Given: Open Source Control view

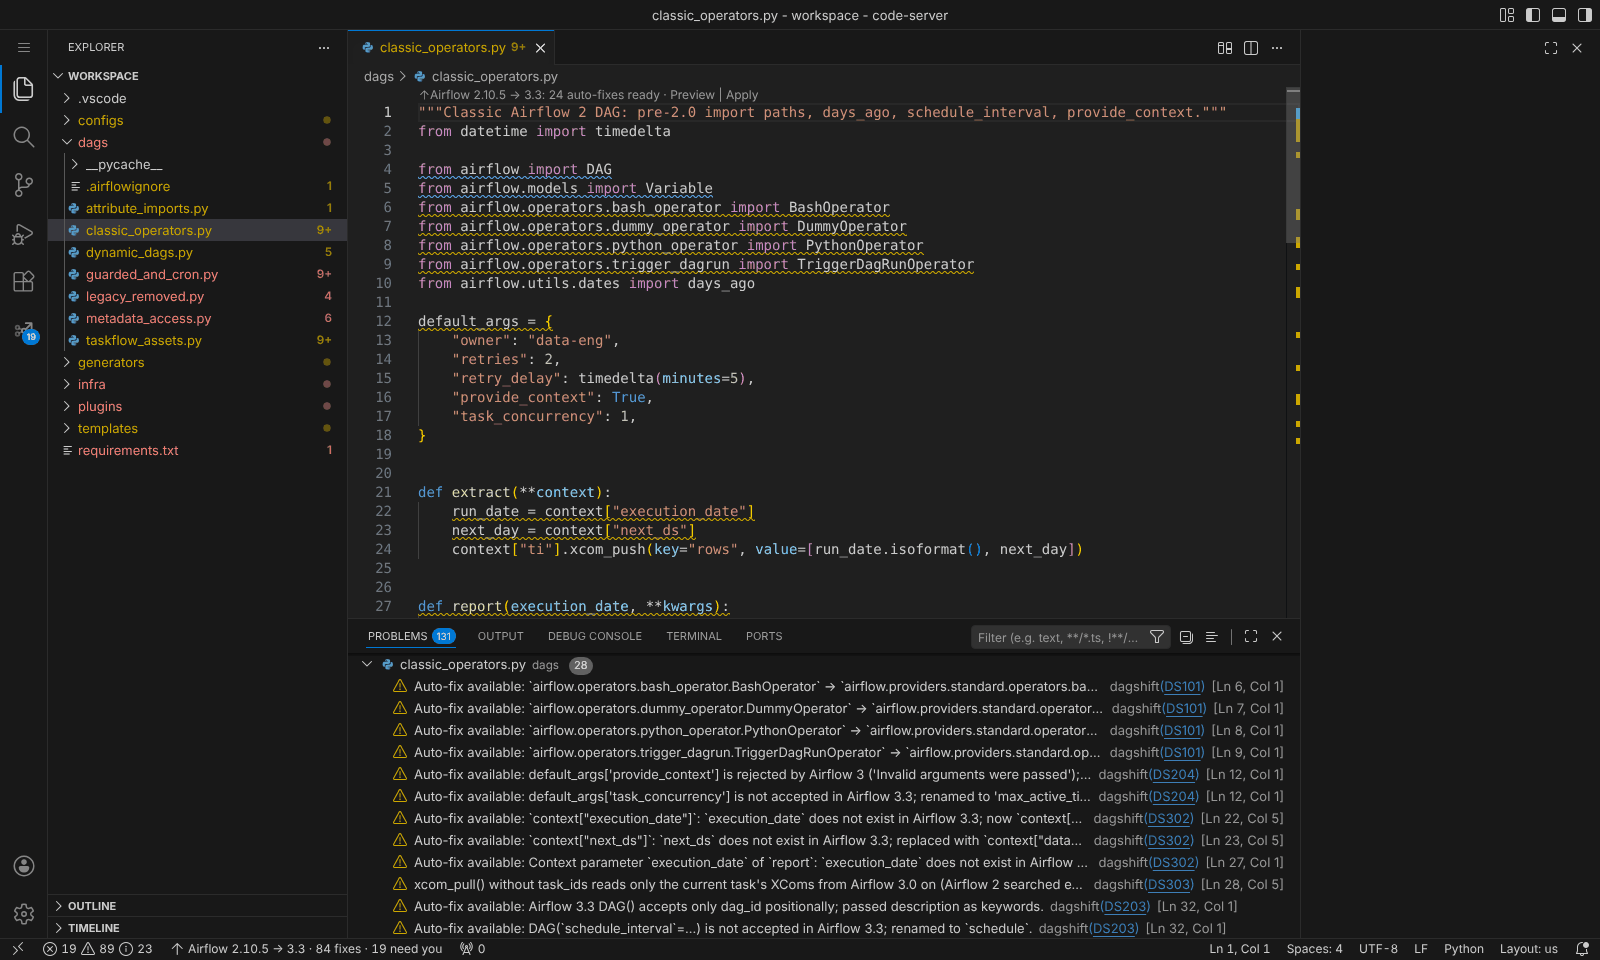Looking at the screenshot, I should [x=24, y=185].
